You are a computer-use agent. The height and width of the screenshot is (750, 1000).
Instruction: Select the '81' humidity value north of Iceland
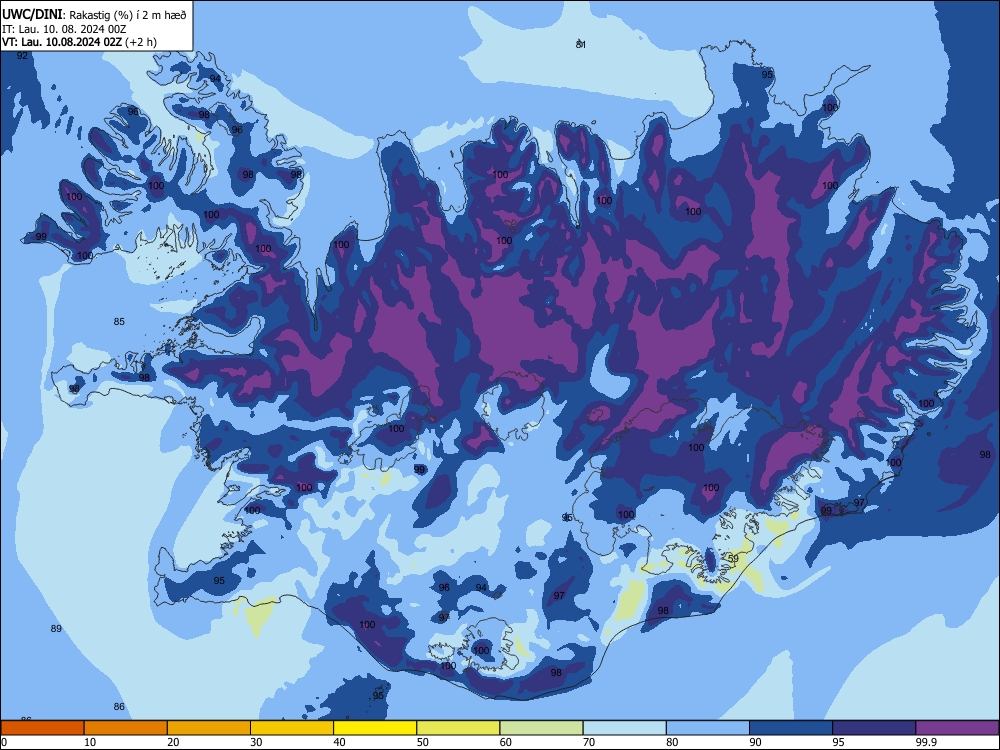[580, 44]
